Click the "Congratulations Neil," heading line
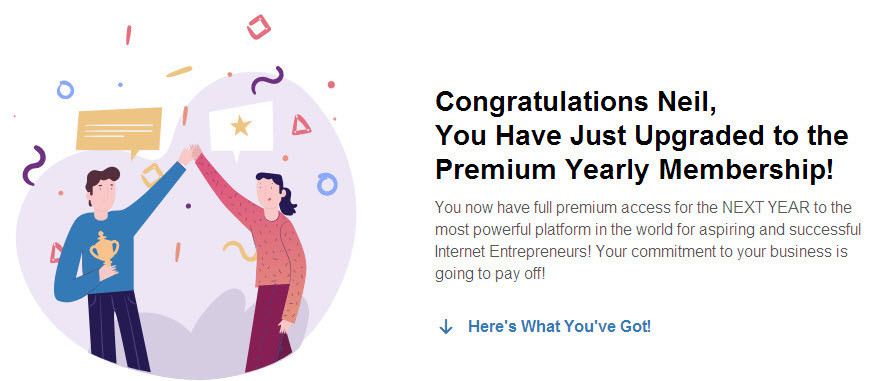 [x=575, y=102]
